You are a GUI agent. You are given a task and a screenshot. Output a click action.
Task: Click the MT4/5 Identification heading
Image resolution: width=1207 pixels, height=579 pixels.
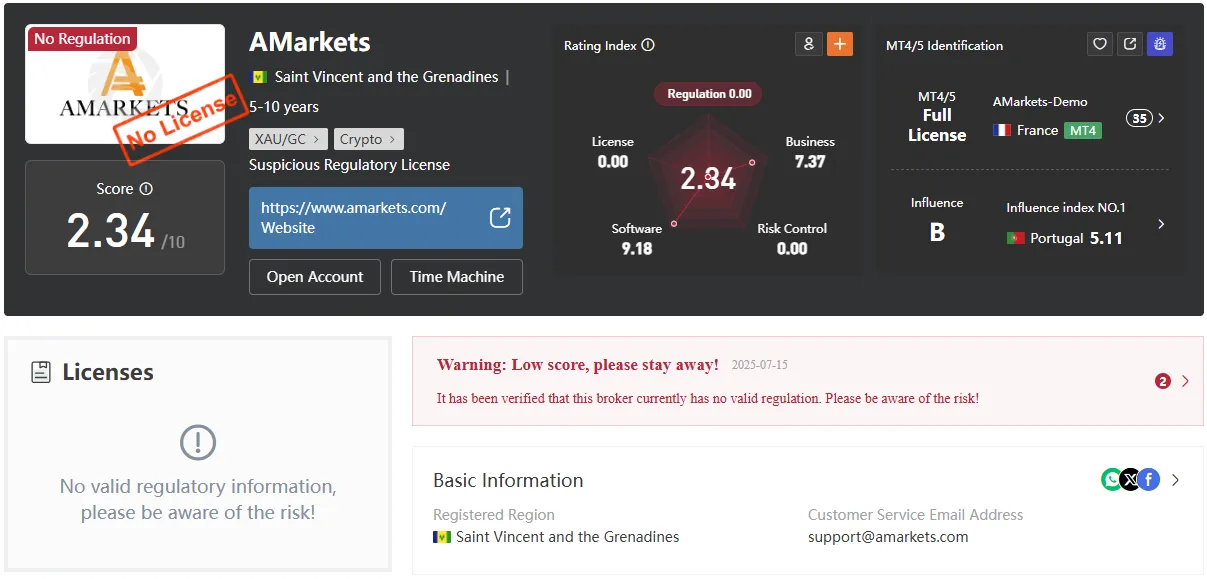tap(944, 45)
